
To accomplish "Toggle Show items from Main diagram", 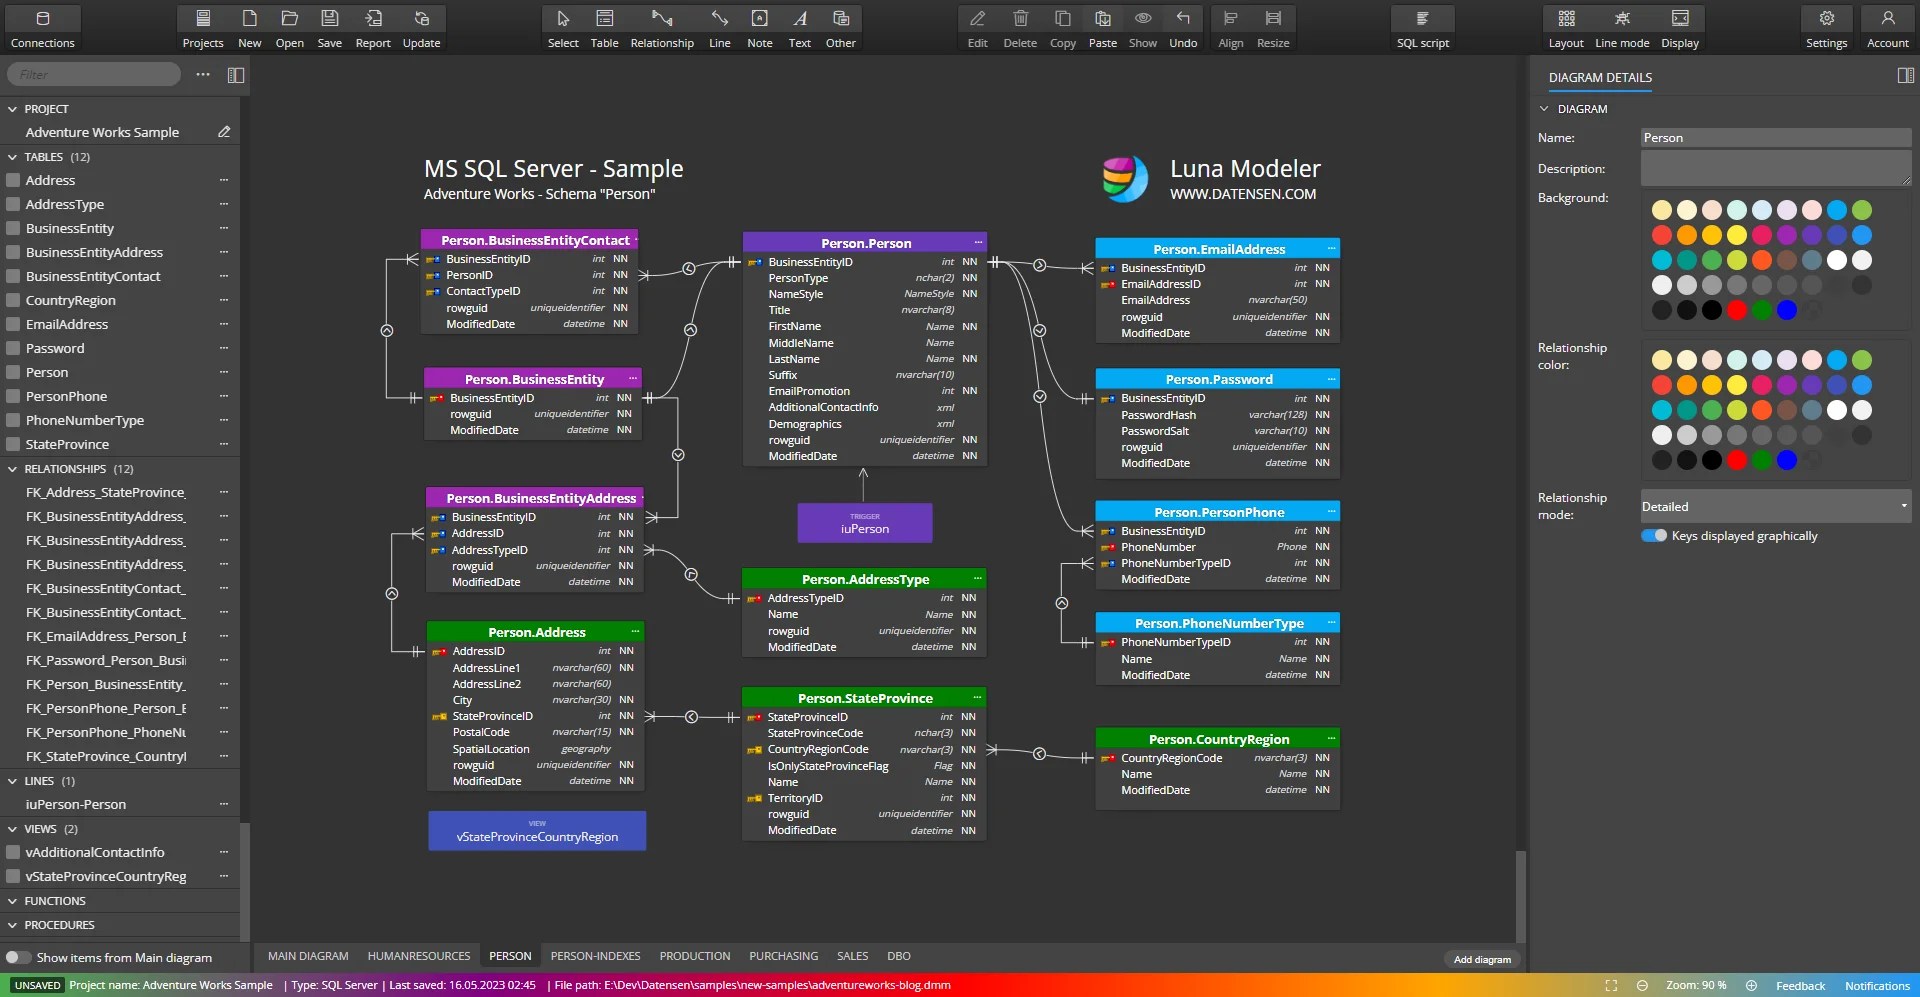I will (x=17, y=957).
